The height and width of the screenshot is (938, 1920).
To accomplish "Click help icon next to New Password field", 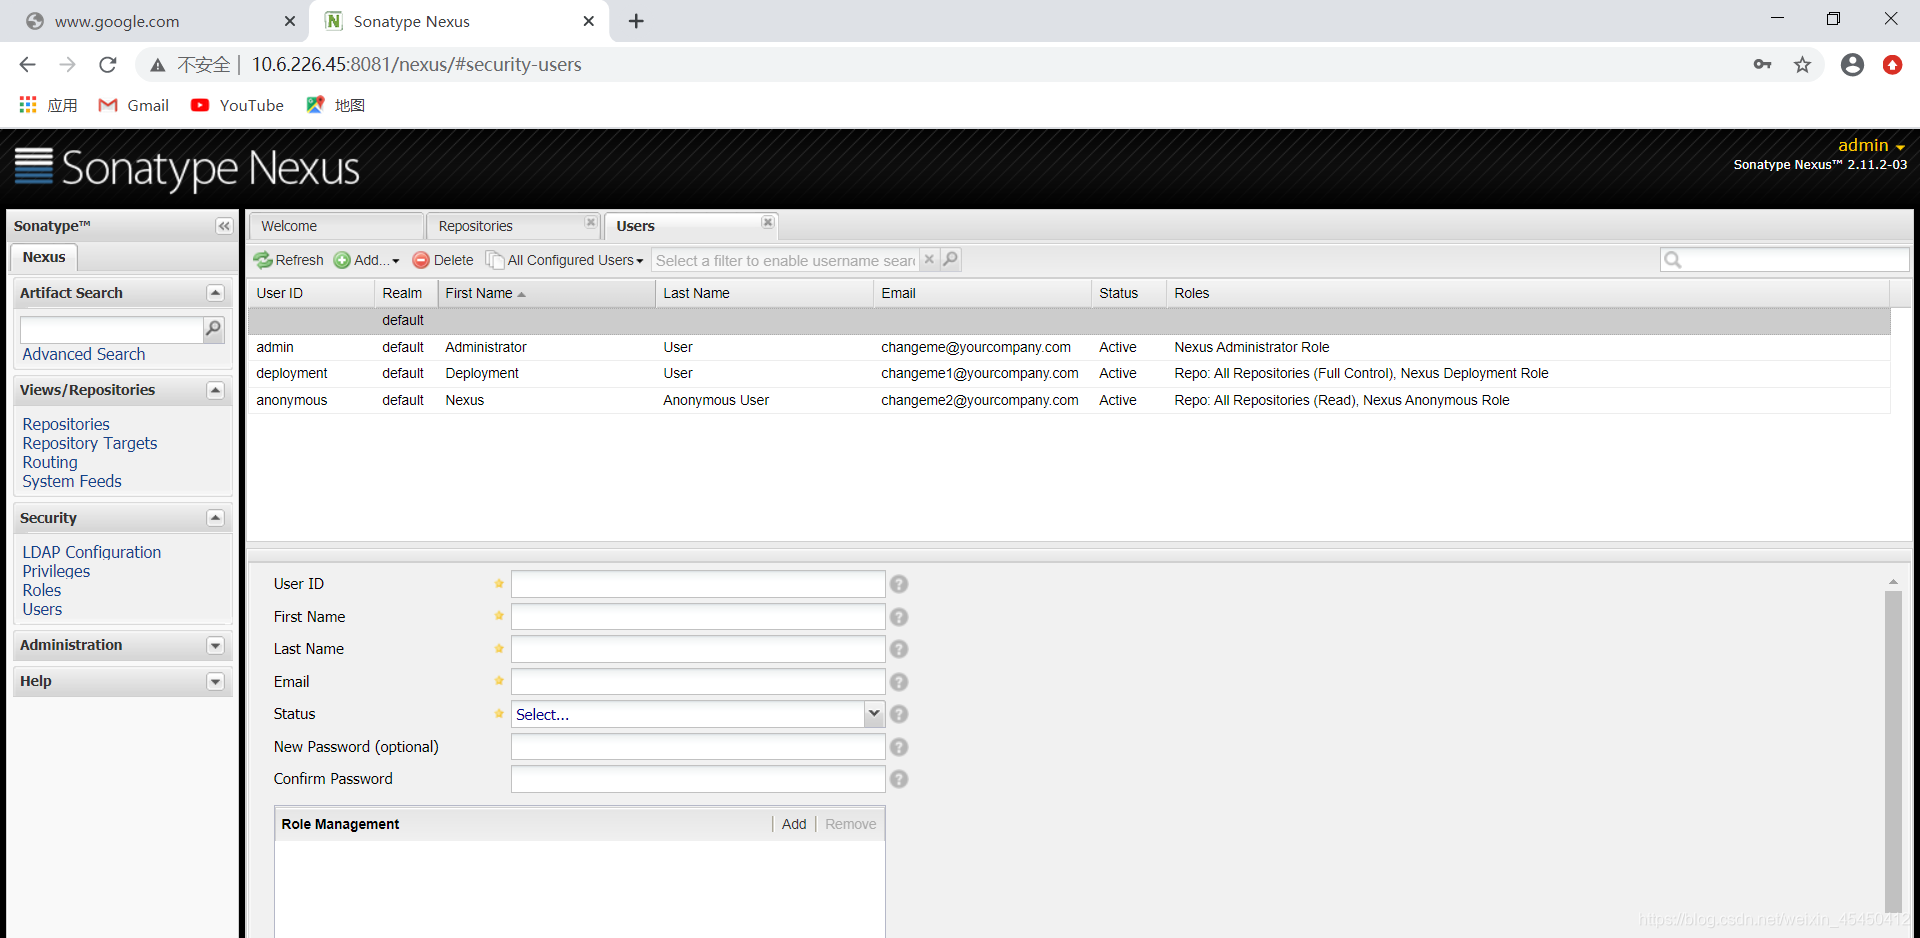I will pos(899,747).
